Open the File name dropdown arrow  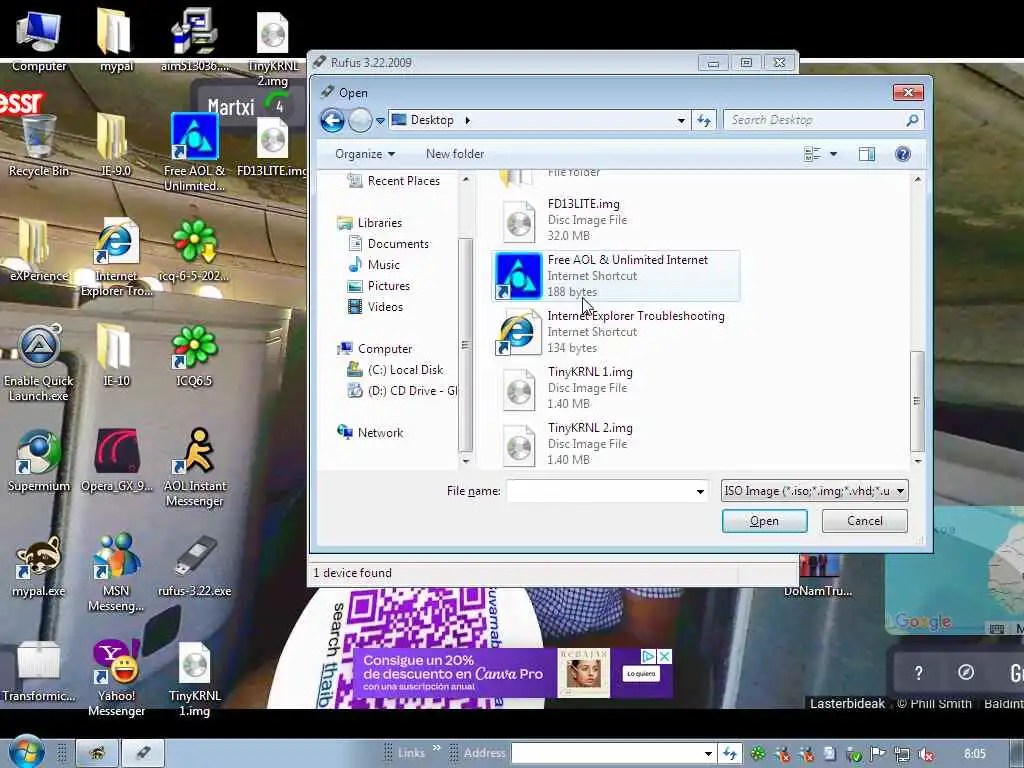(700, 491)
